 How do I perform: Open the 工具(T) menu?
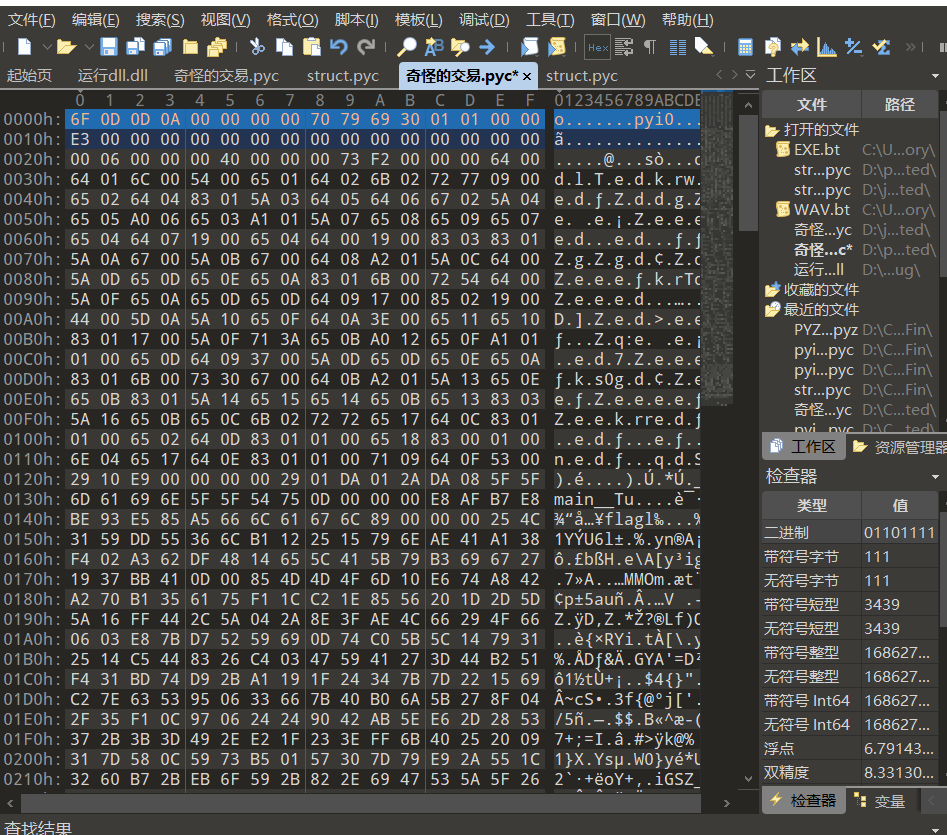(x=550, y=20)
